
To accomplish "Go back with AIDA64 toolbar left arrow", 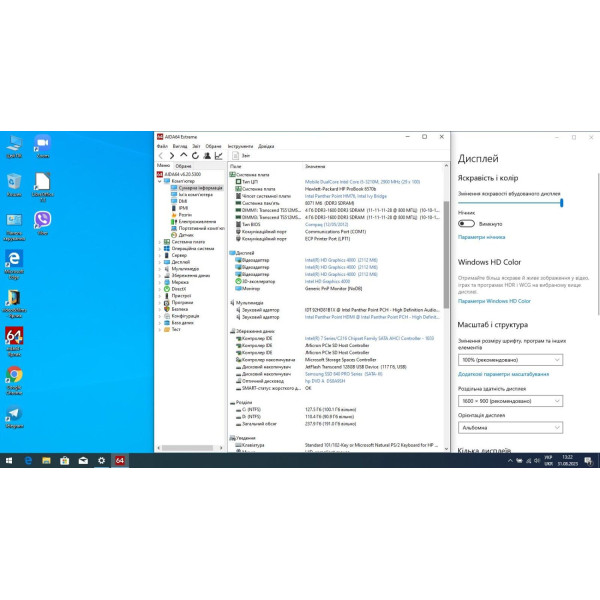I will [x=161, y=155].
